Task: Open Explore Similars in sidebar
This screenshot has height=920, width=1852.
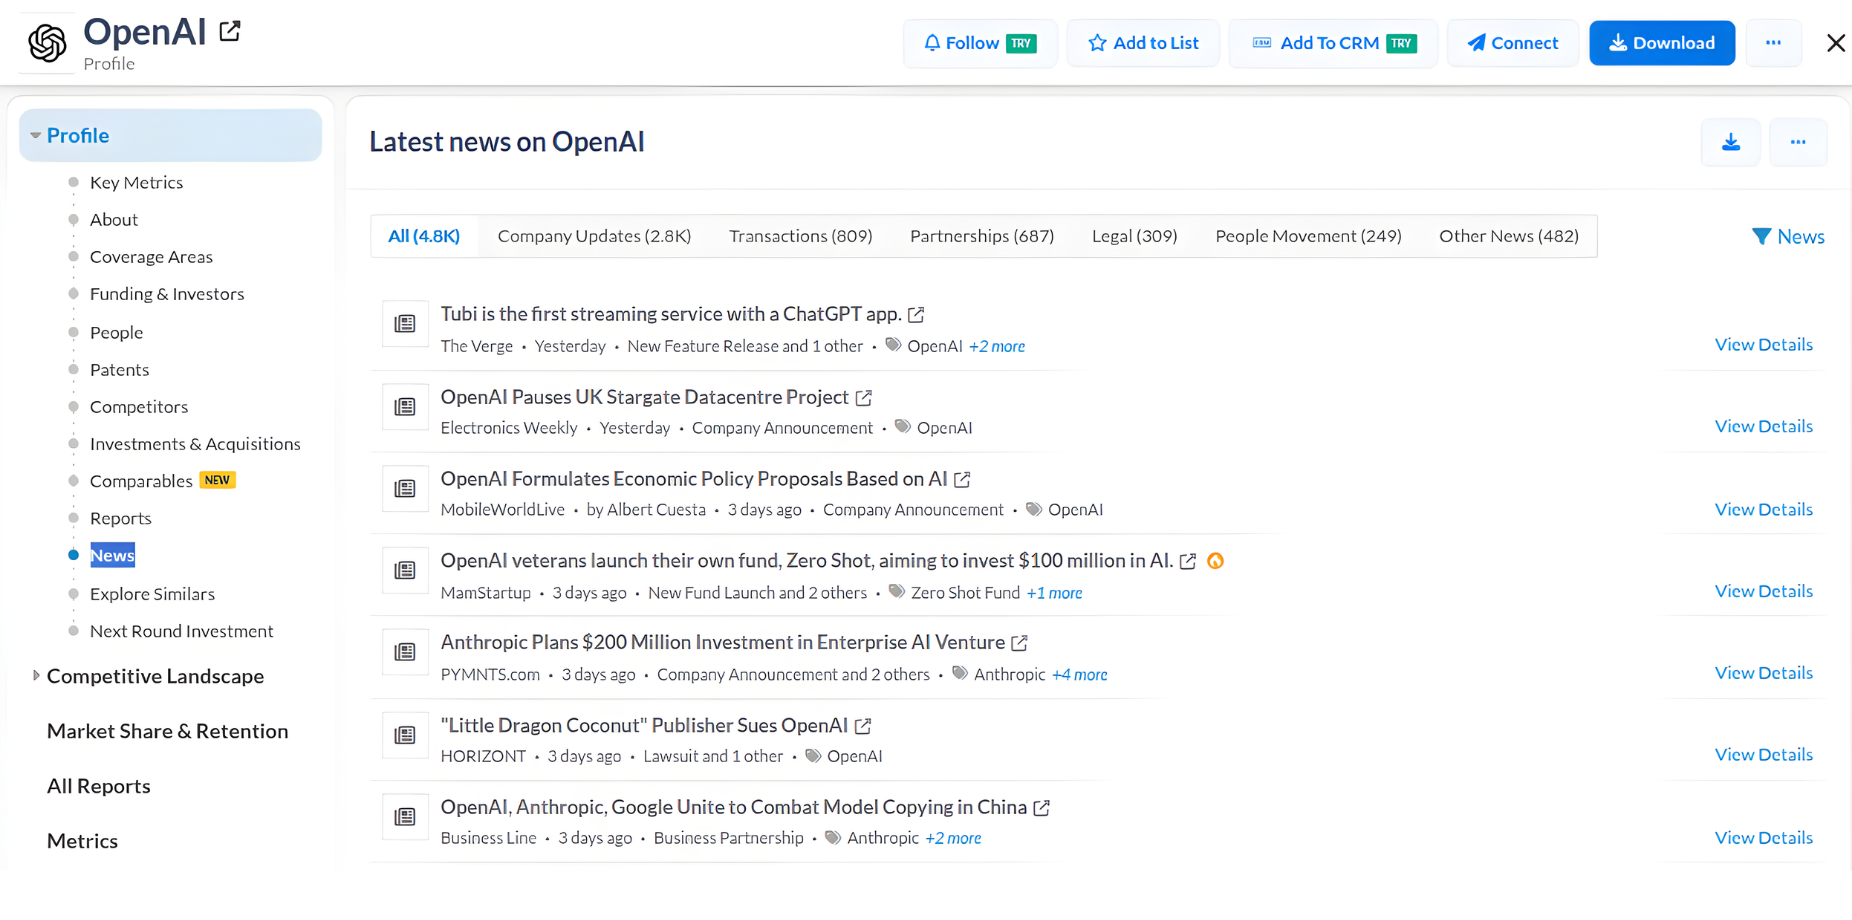Action: point(152,594)
